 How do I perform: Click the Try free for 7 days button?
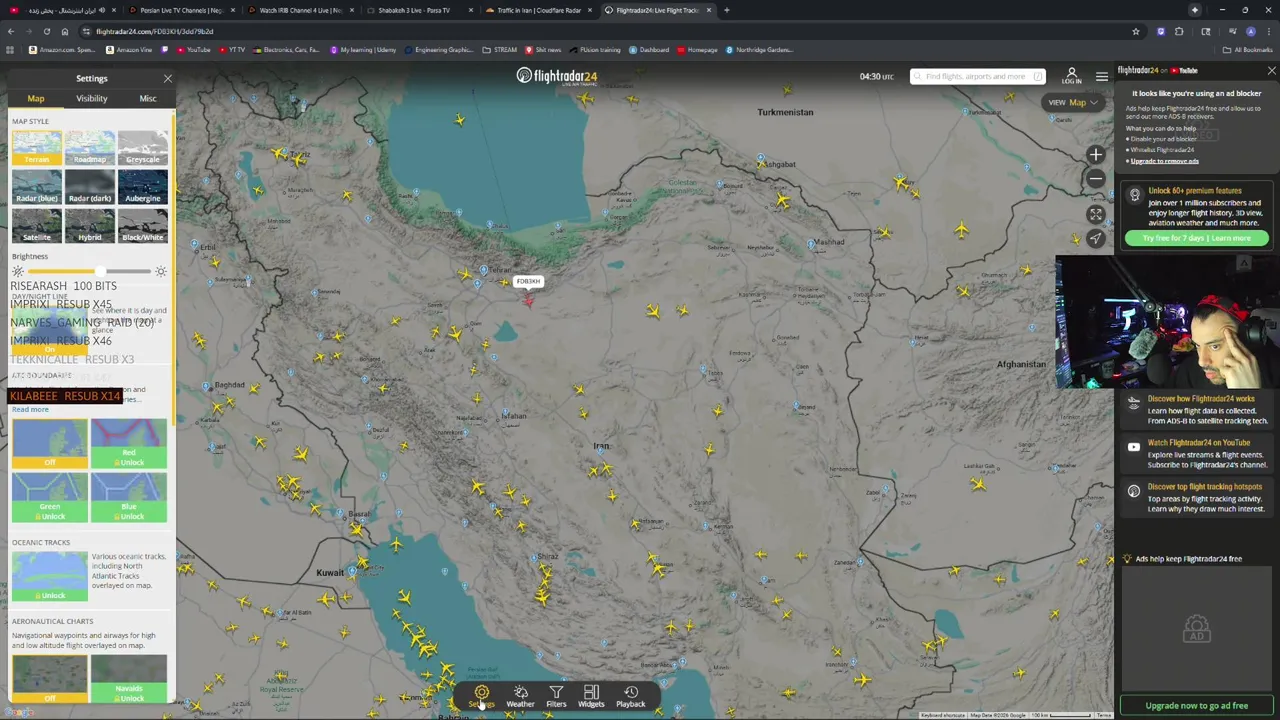click(1196, 238)
